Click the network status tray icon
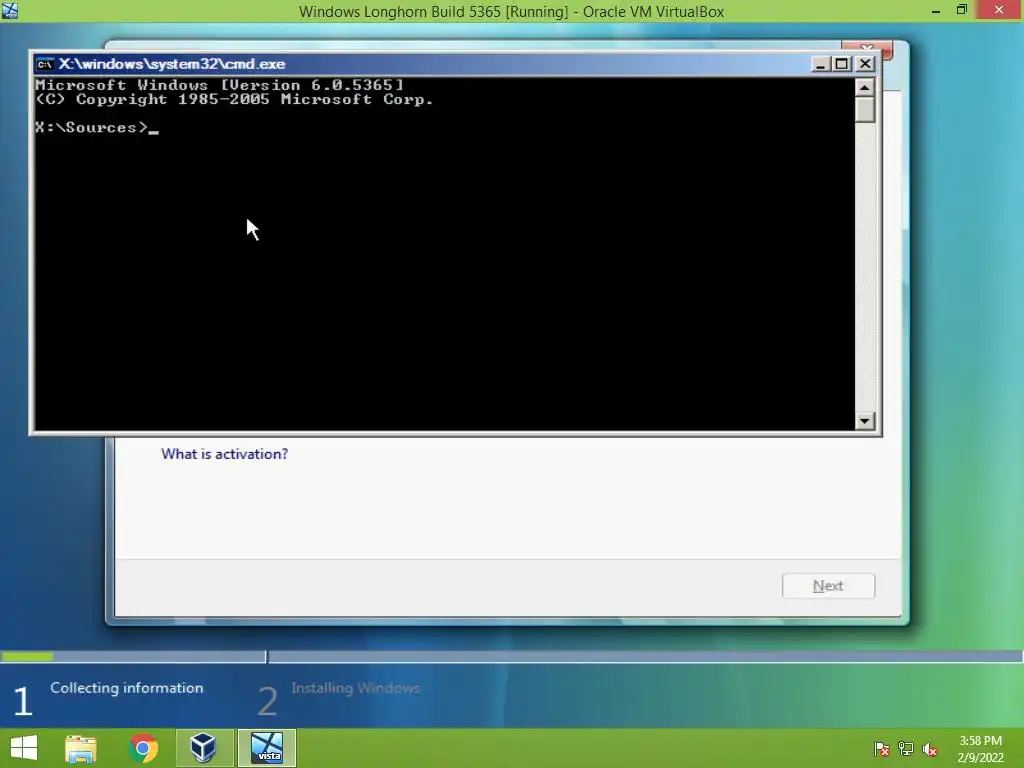 coord(906,749)
